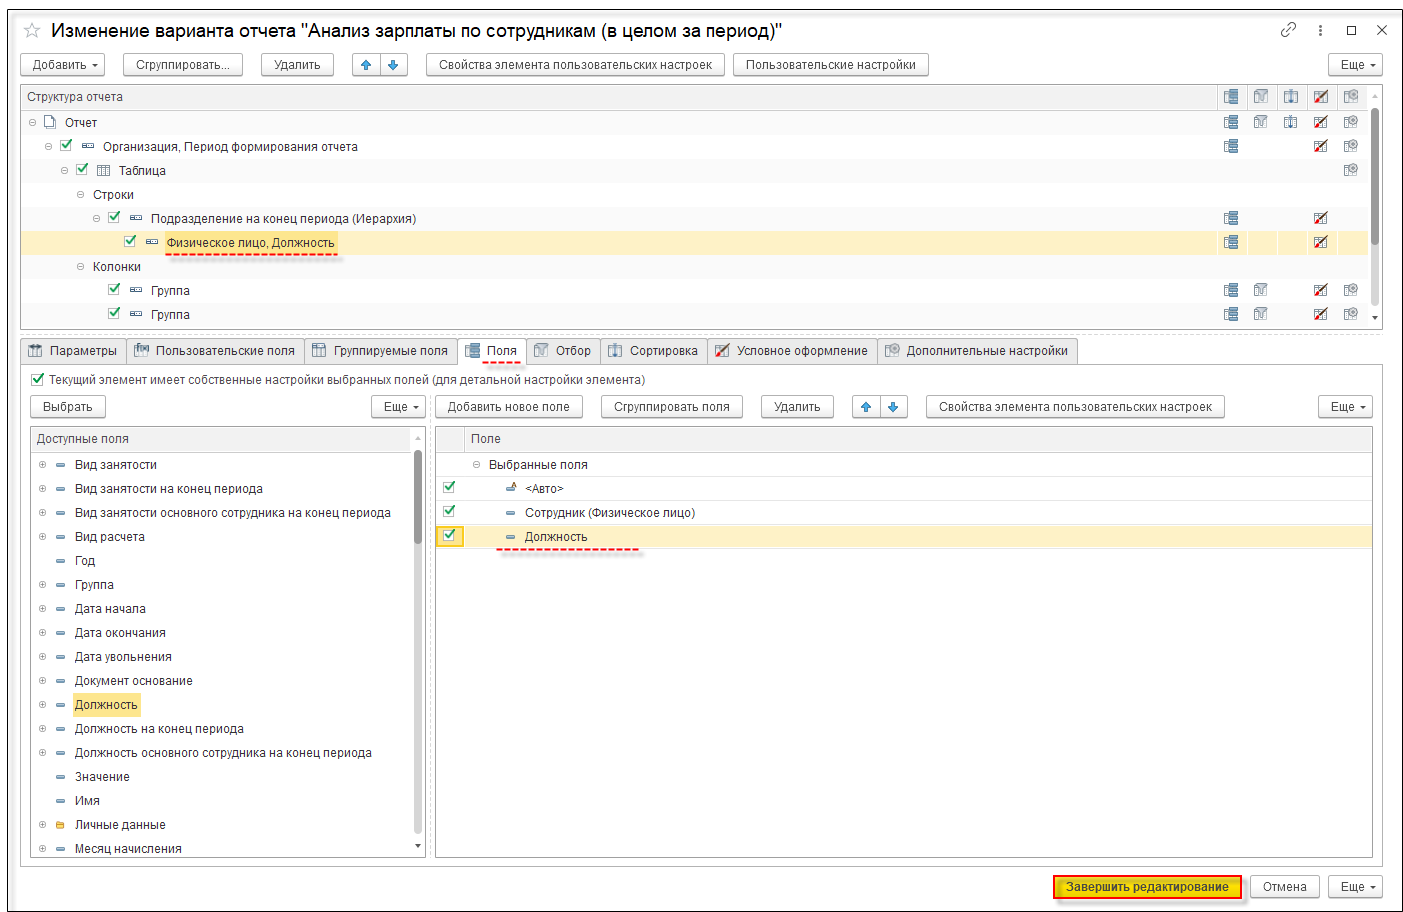Open fields icon in Подразделение на конец периода row

click(x=1231, y=218)
